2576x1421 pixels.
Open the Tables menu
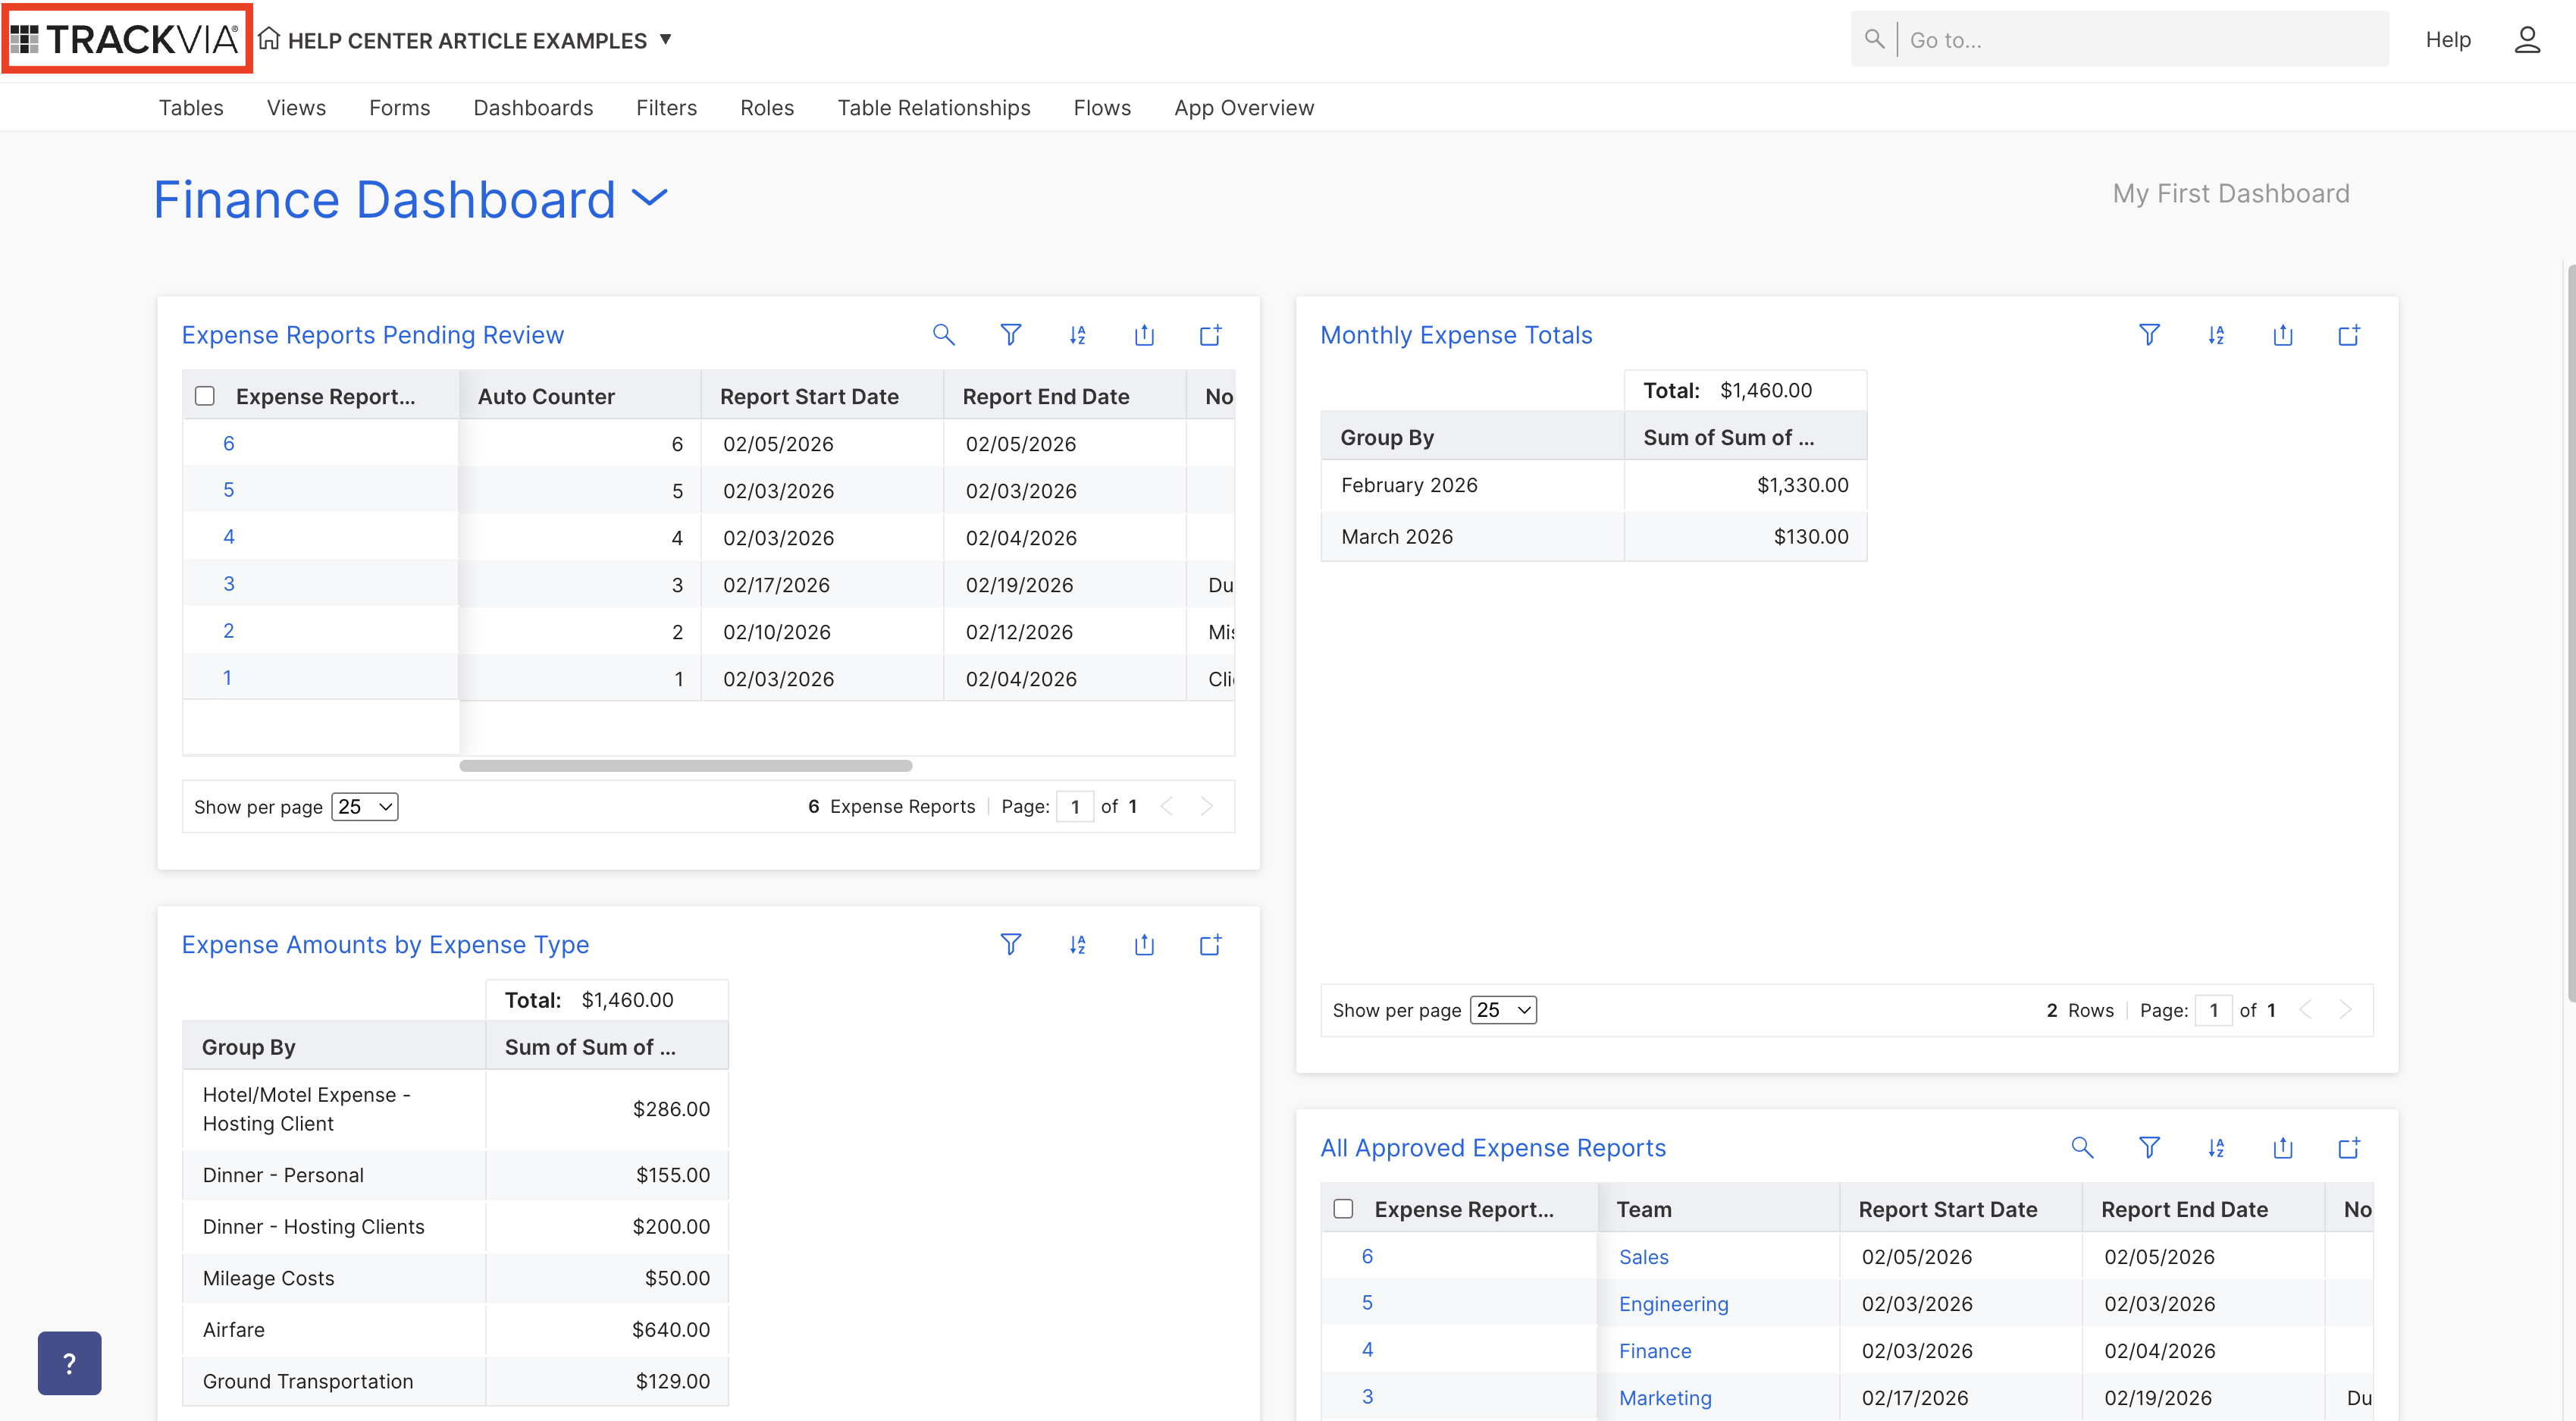click(x=191, y=108)
